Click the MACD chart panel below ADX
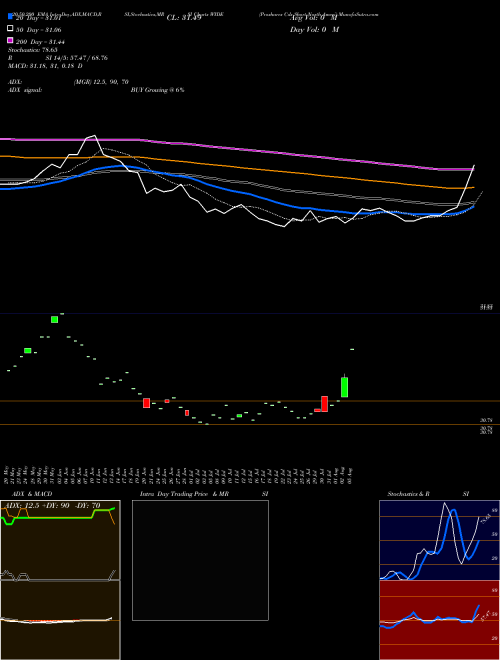Viewport: 500px width, 660px height. (60, 620)
